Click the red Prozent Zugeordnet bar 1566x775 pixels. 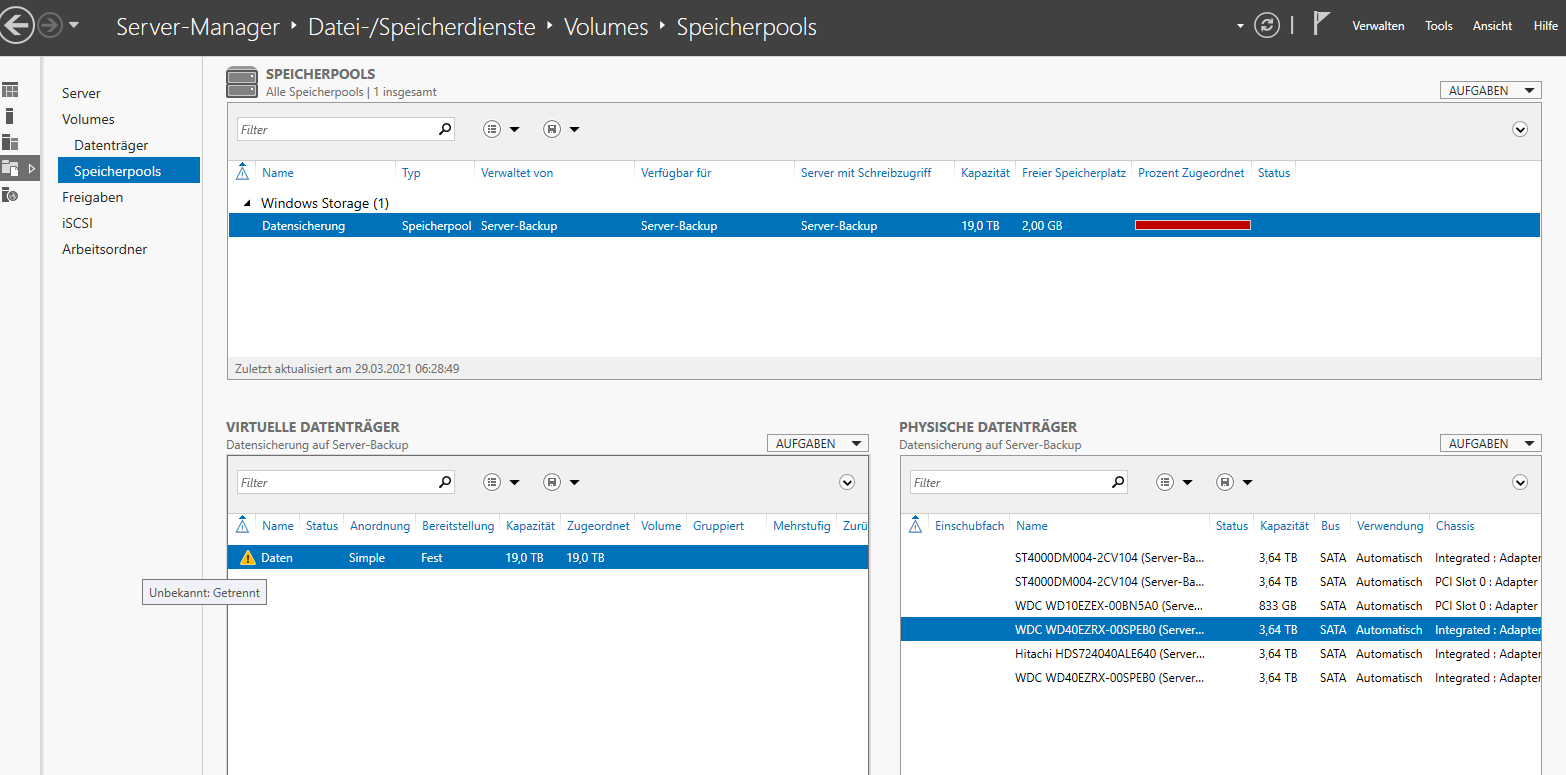coord(1193,225)
